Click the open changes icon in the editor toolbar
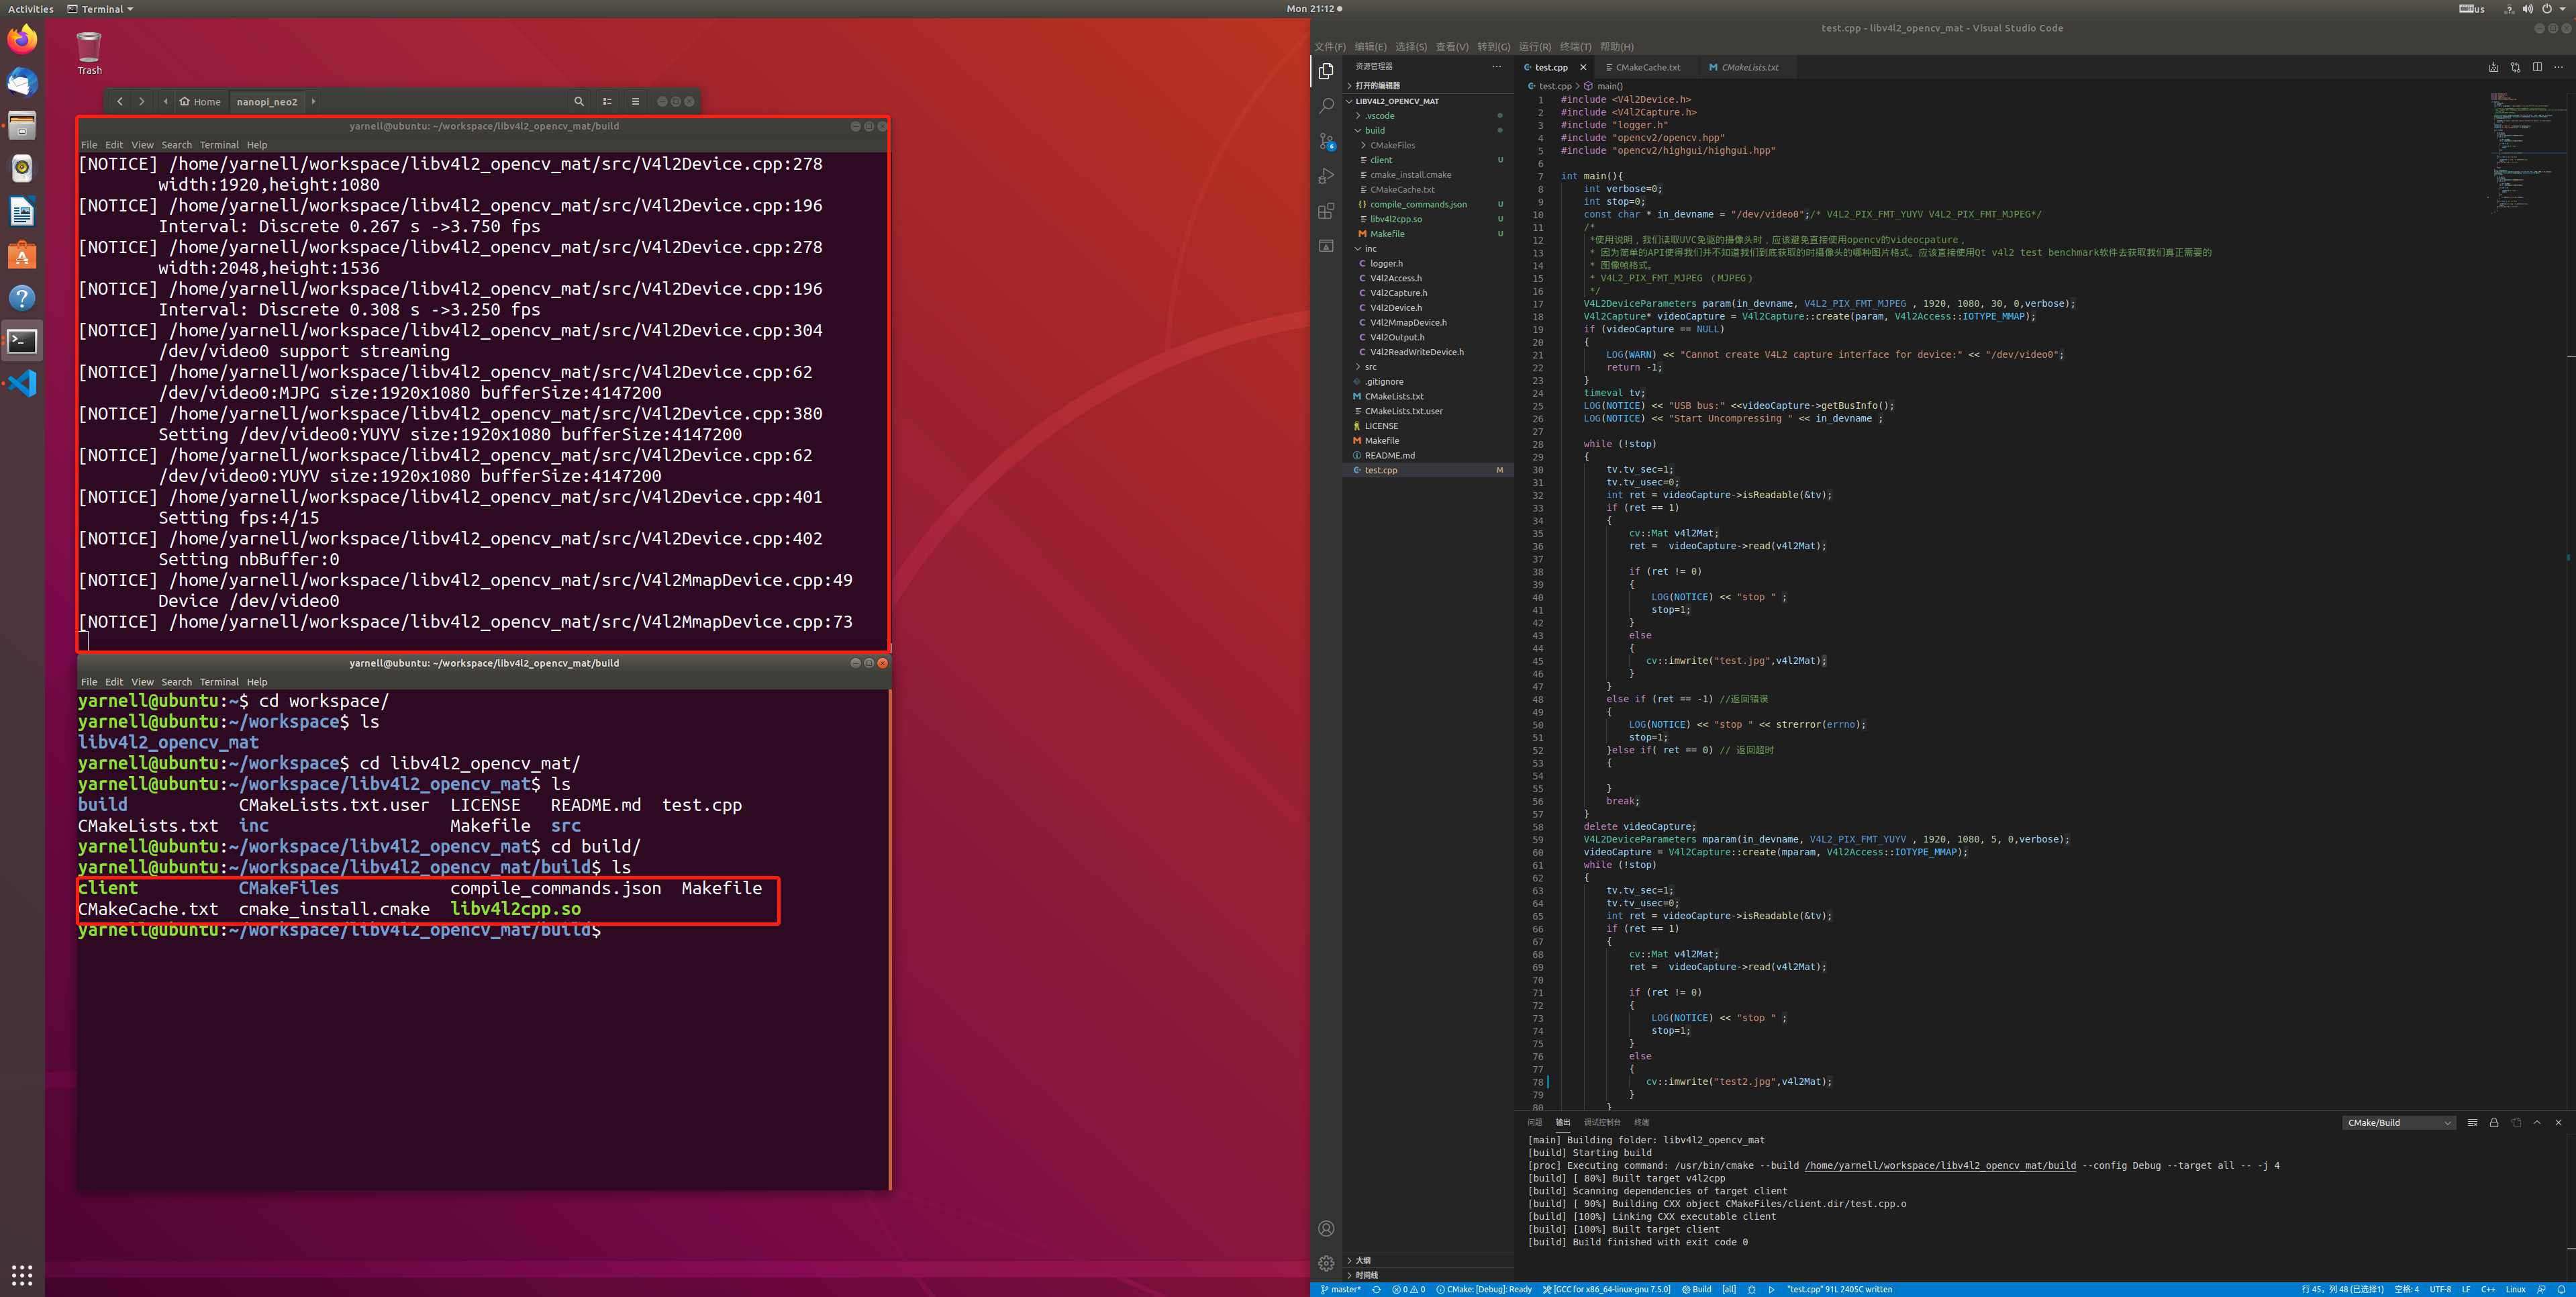This screenshot has width=2576, height=1297. tap(2515, 67)
